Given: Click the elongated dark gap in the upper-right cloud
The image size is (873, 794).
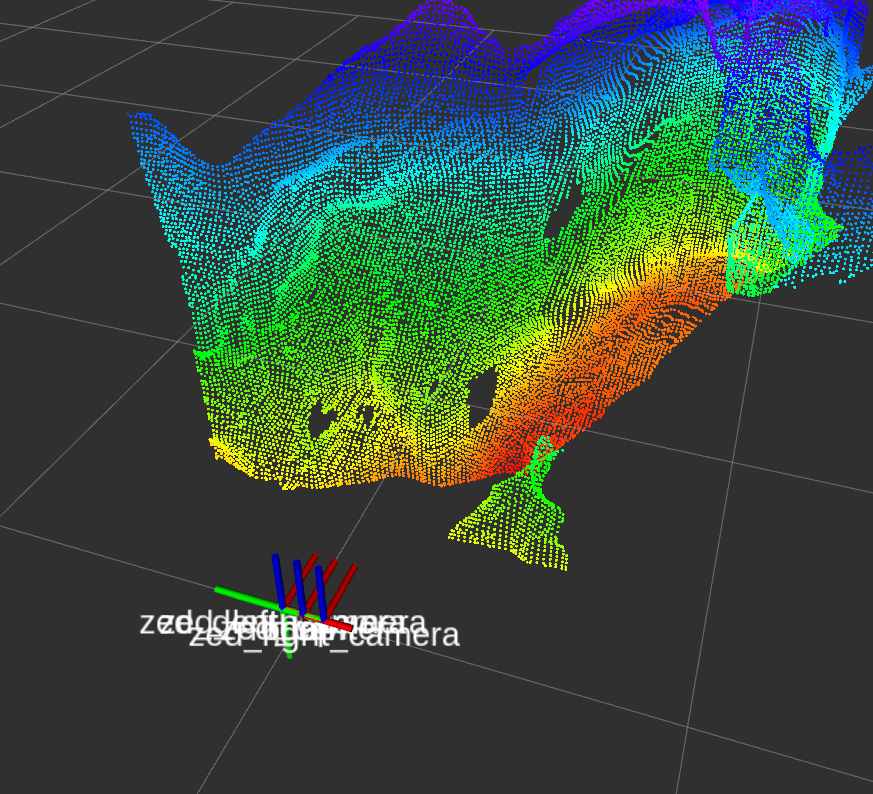Looking at the screenshot, I should pos(564,218).
